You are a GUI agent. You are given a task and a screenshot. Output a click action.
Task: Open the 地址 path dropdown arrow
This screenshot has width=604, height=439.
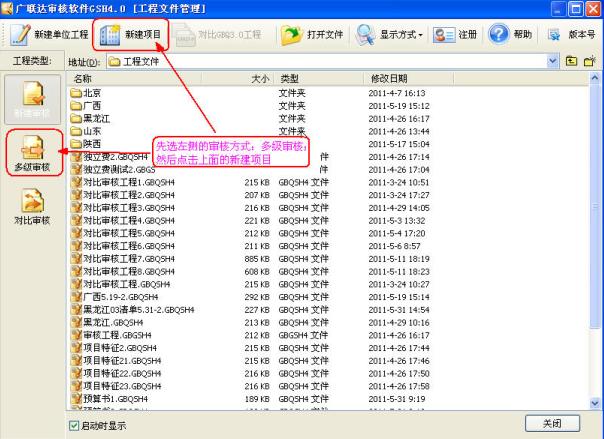point(553,62)
